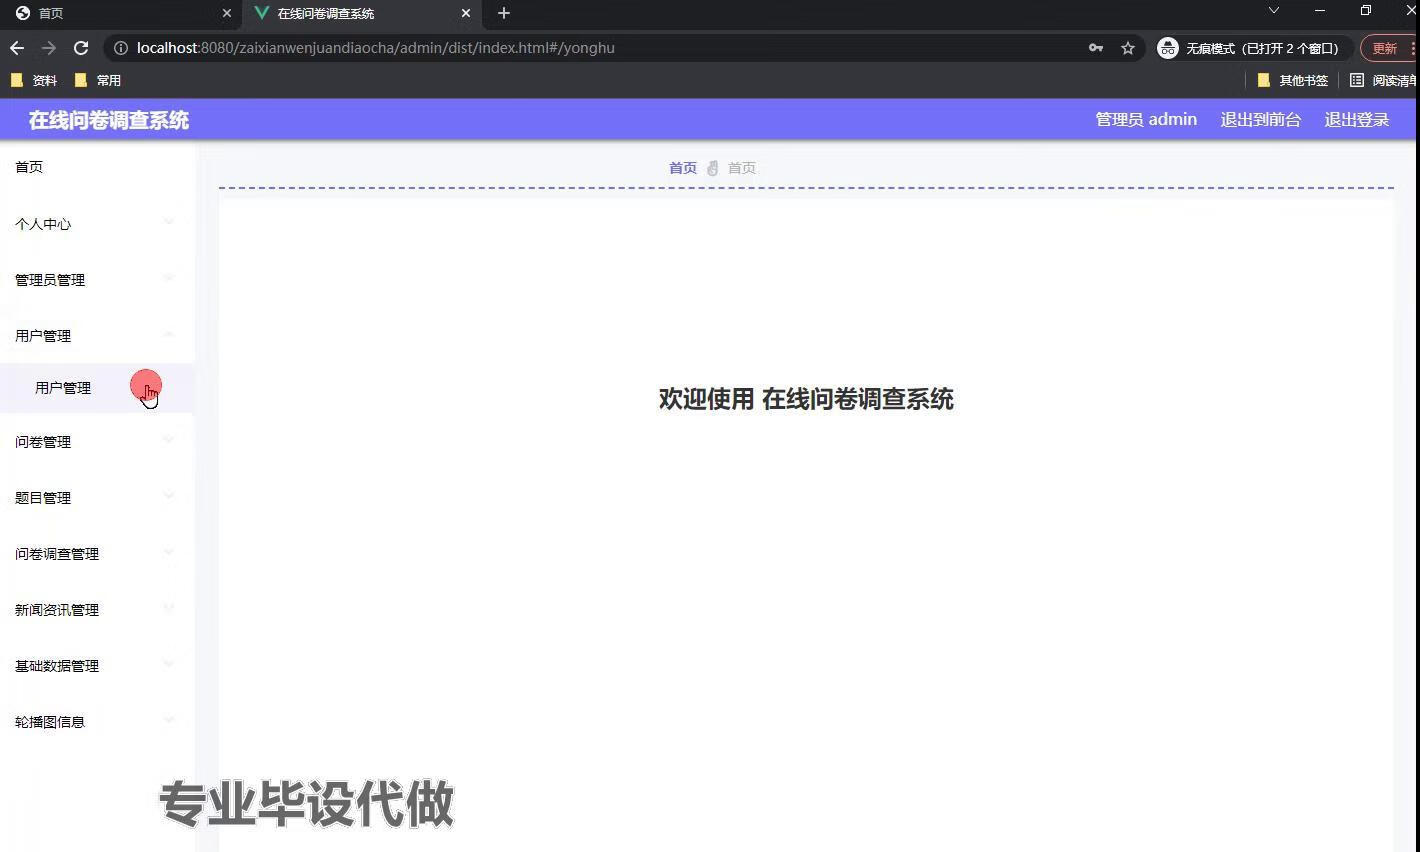Expand the 问卷调查管理 sidebar menu
Image resolution: width=1420 pixels, height=852 pixels.
[x=97, y=554]
